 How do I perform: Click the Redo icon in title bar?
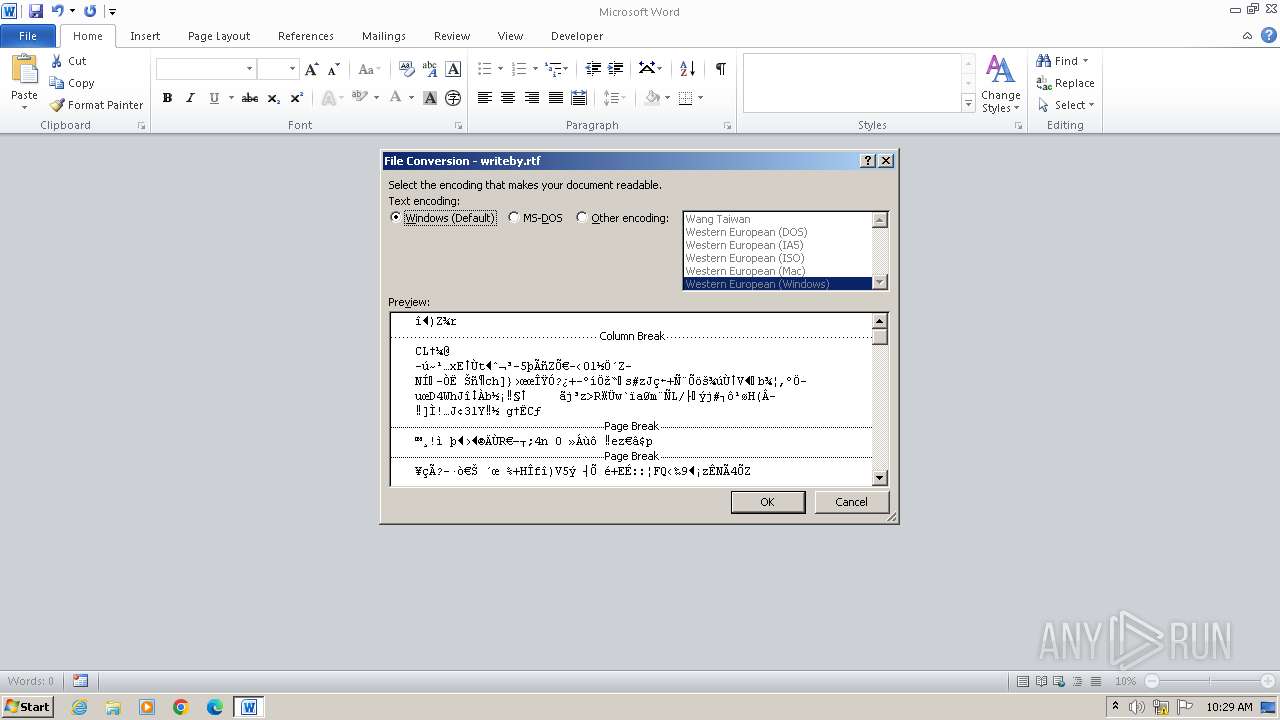click(90, 11)
